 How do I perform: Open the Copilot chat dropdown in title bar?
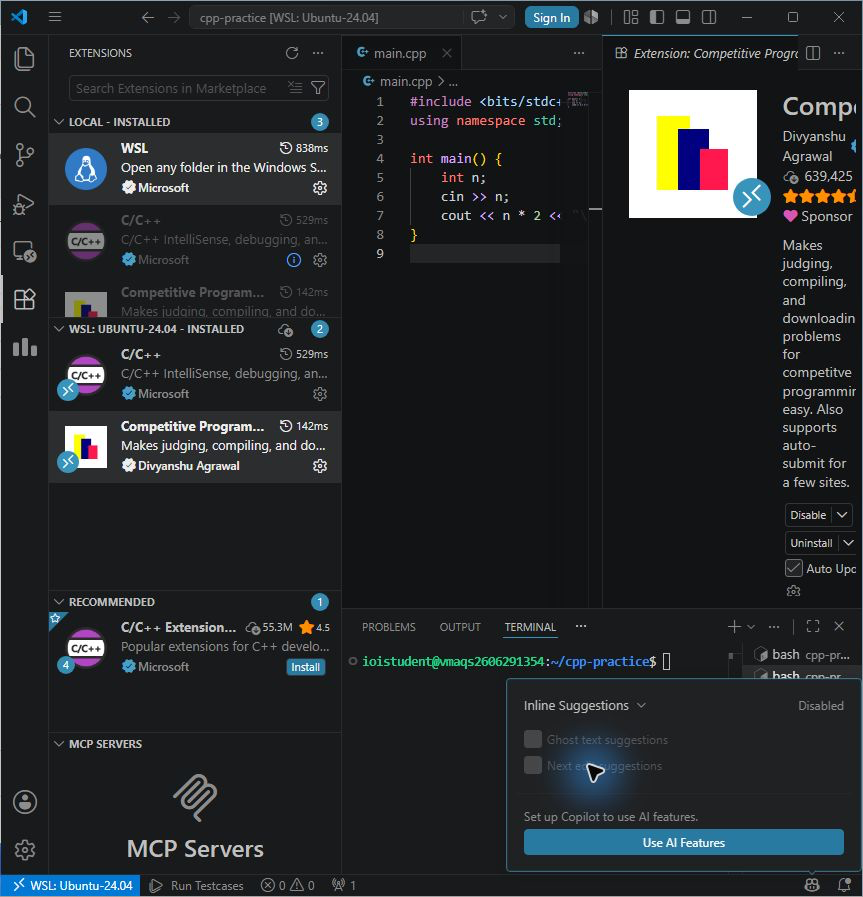click(503, 17)
